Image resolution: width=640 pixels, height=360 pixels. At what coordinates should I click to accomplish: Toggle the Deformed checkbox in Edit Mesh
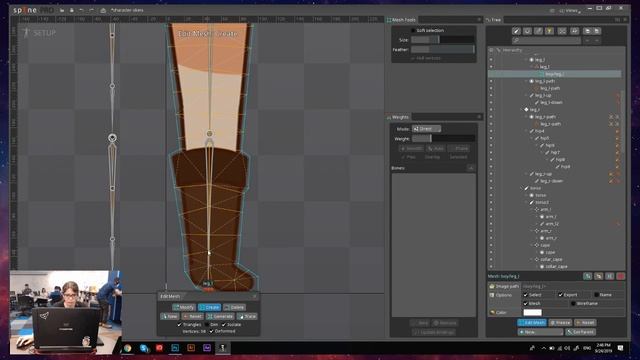(211, 331)
